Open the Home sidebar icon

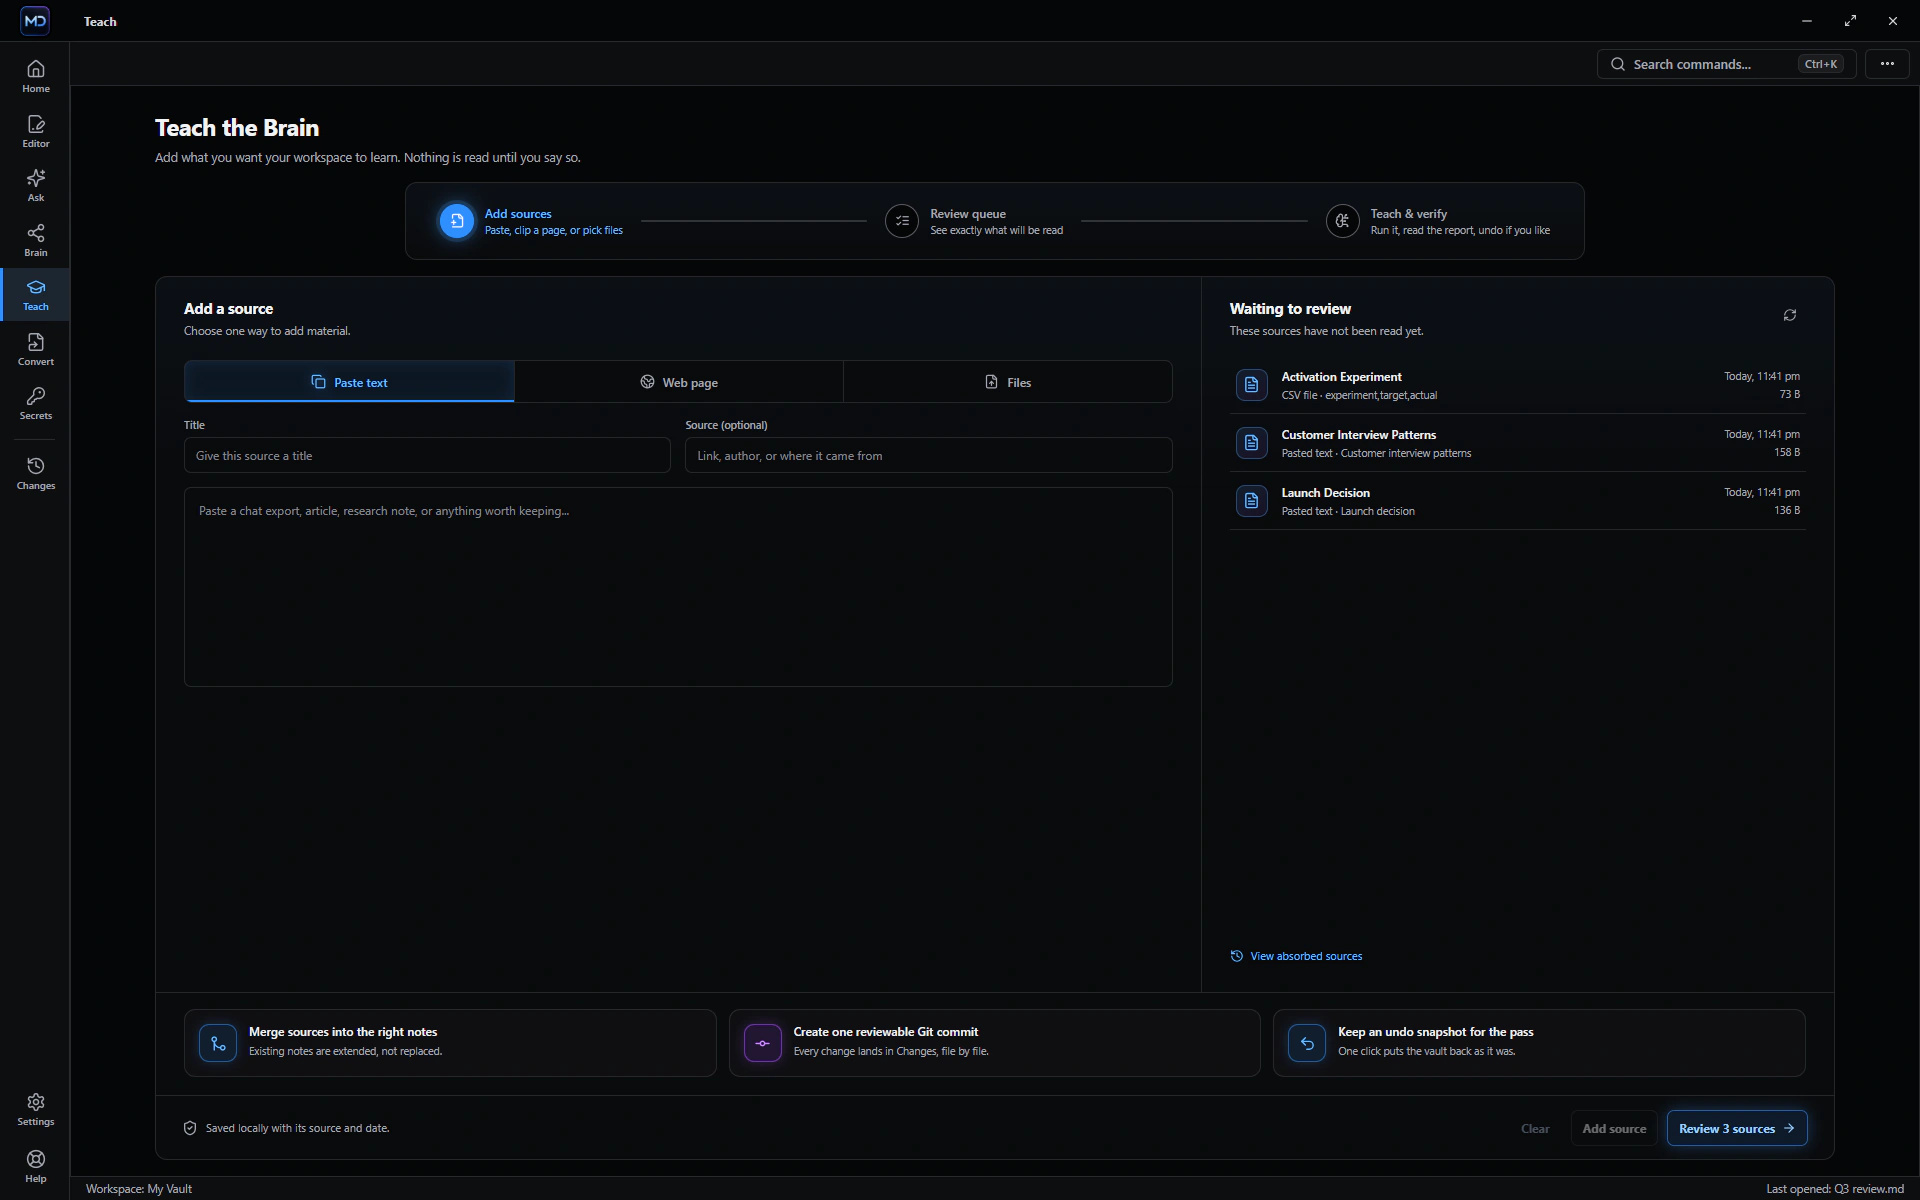point(35,76)
